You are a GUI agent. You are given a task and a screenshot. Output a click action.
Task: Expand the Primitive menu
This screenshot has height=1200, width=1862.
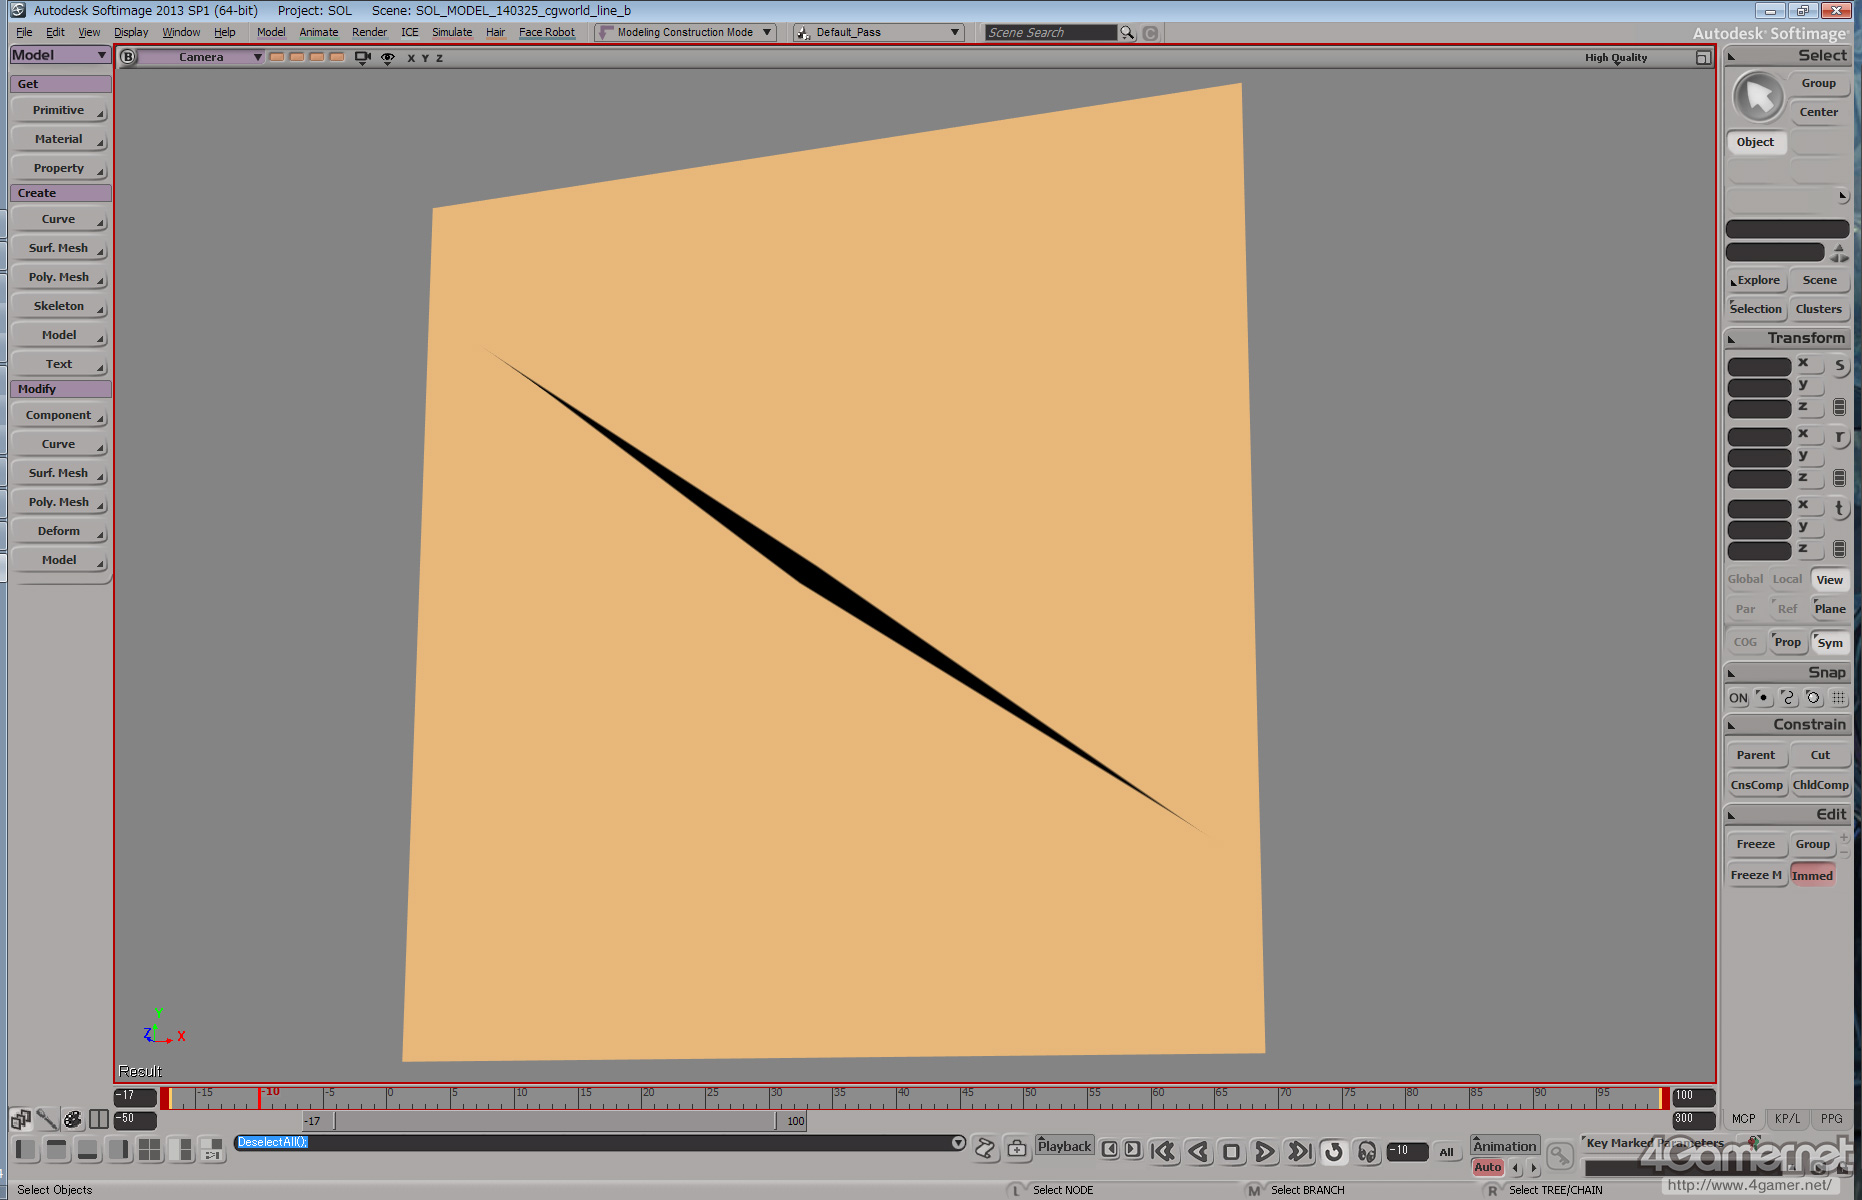pos(59,110)
